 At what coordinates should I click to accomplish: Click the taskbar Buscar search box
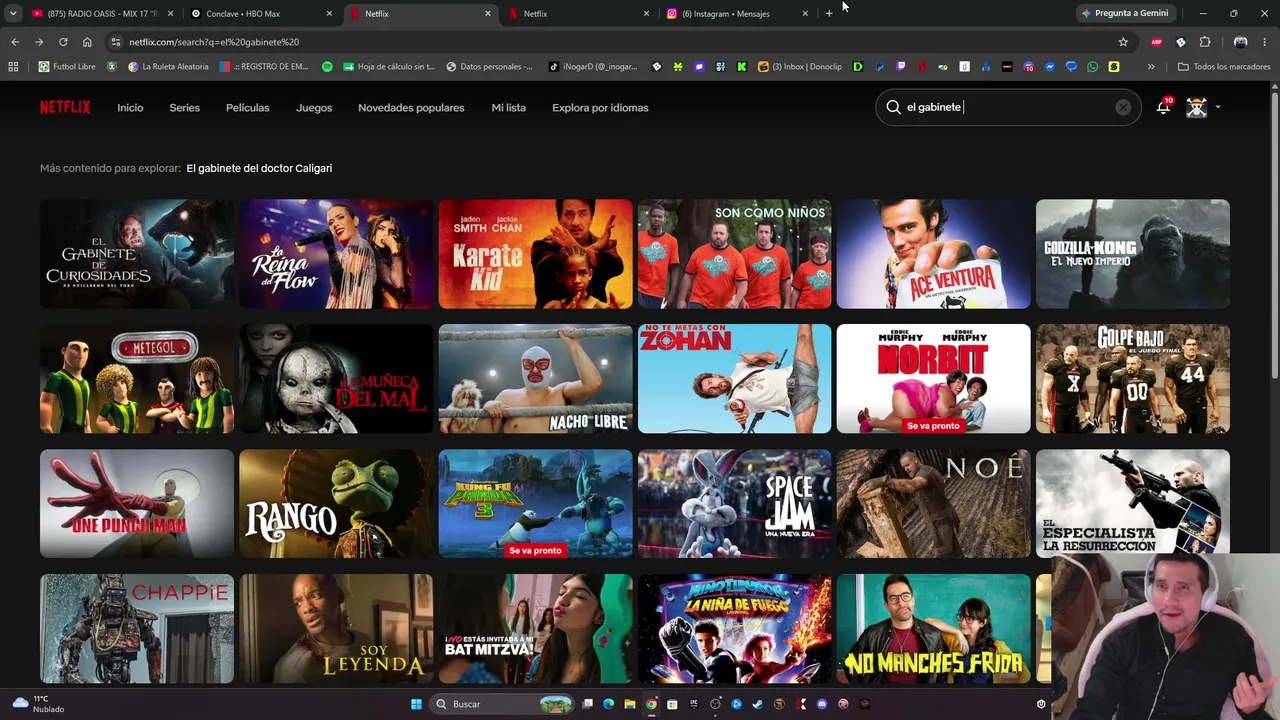click(x=503, y=704)
